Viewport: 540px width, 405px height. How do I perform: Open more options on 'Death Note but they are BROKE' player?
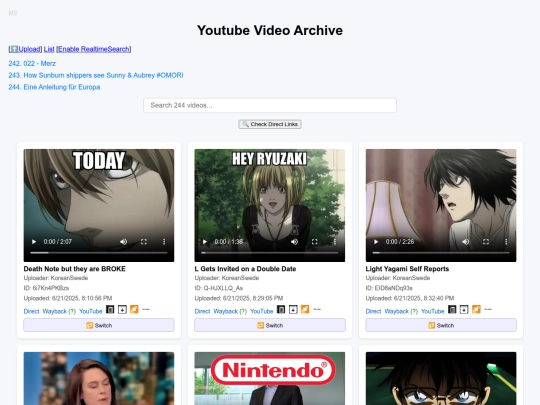164,242
